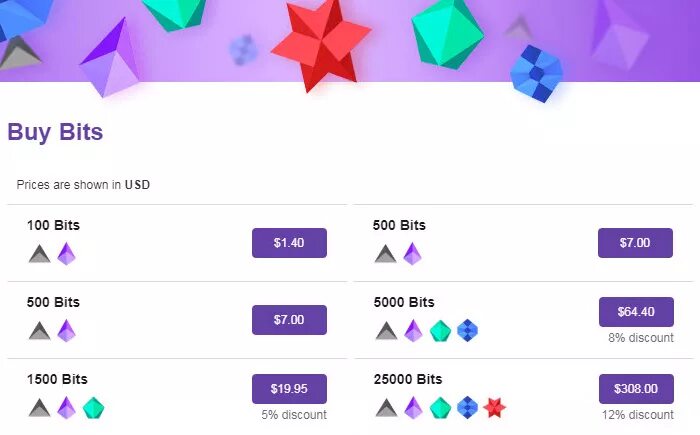The height and width of the screenshot is (435, 700).
Task: Click the 5% discount label
Action: [294, 415]
